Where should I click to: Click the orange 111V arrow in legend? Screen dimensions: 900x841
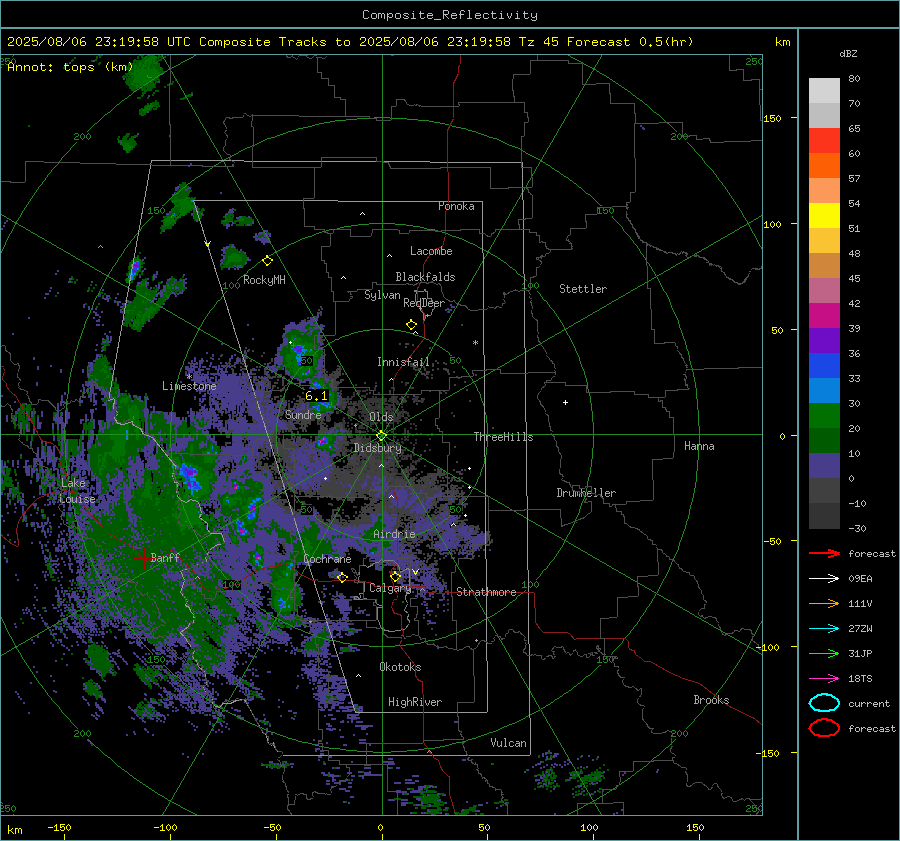(824, 603)
